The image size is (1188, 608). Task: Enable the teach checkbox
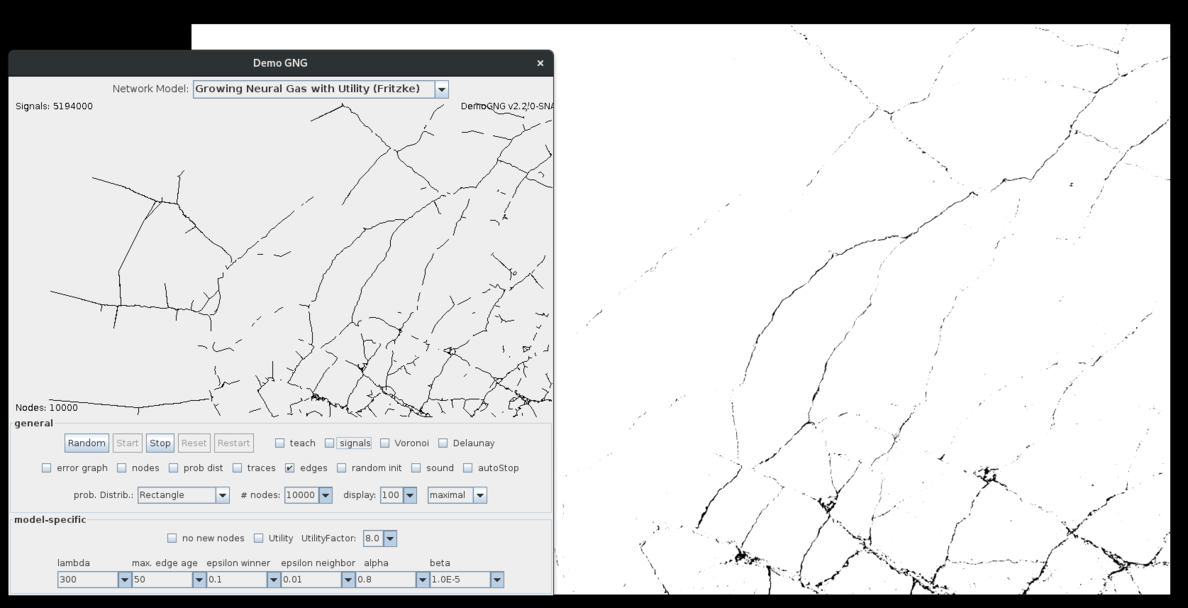pos(281,443)
